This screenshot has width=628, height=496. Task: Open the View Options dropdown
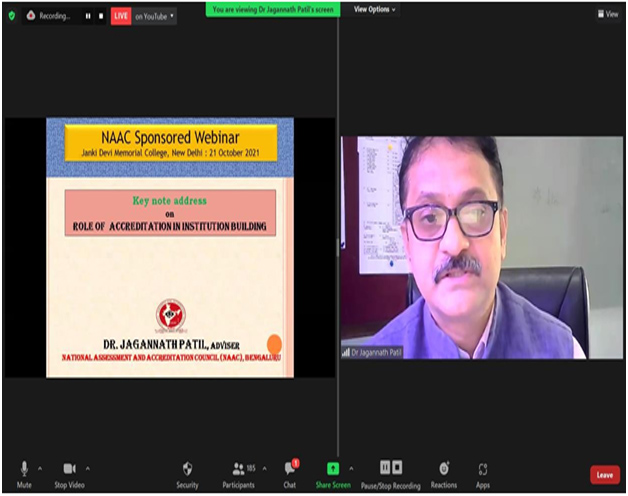pyautogui.click(x=374, y=9)
